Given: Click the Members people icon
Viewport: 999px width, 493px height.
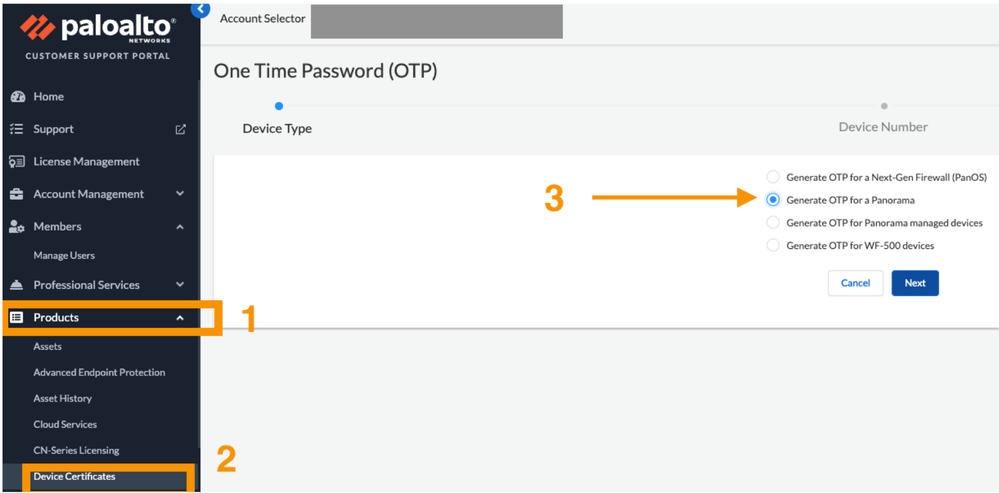Looking at the screenshot, I should 16,227.
